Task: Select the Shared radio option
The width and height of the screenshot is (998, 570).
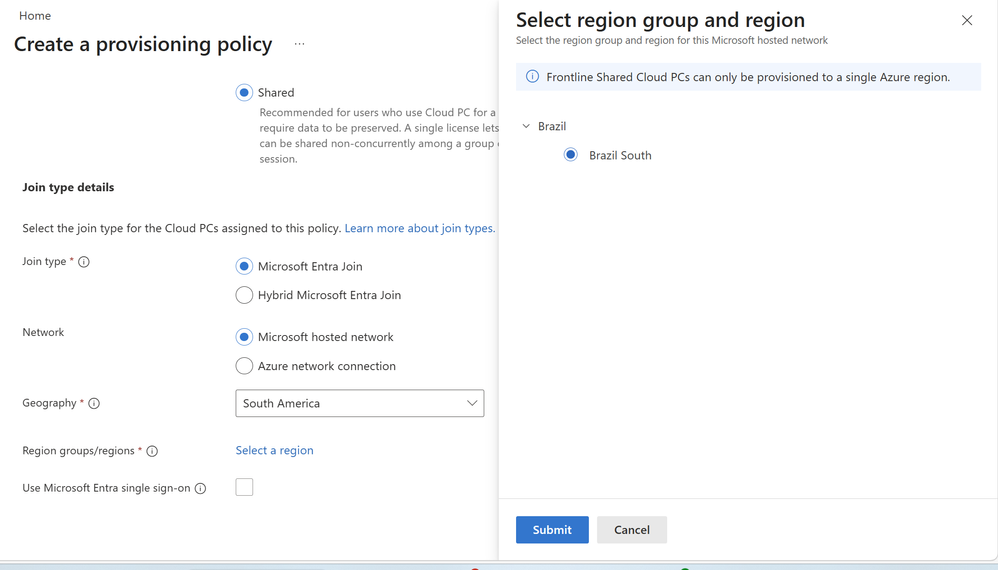Action: coord(244,93)
